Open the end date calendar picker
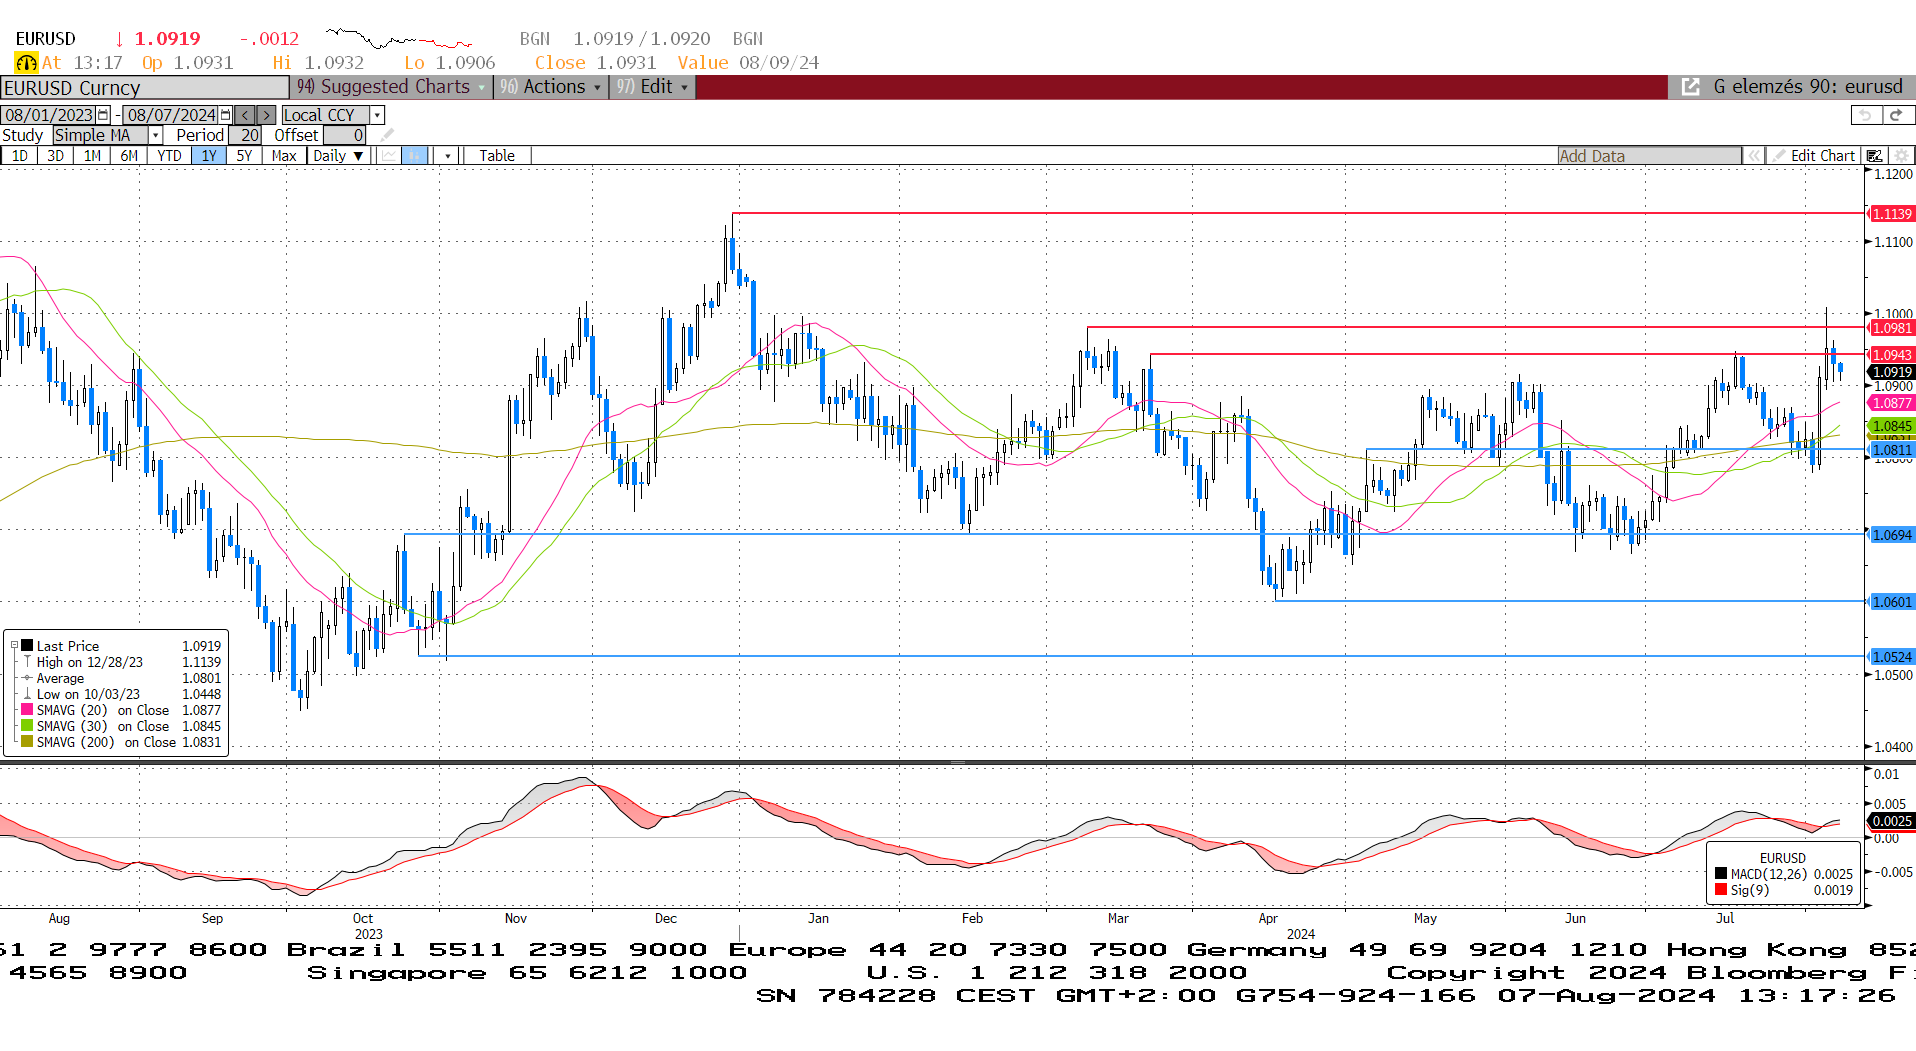Viewport: 1916px width, 1051px height. pyautogui.click(x=225, y=115)
